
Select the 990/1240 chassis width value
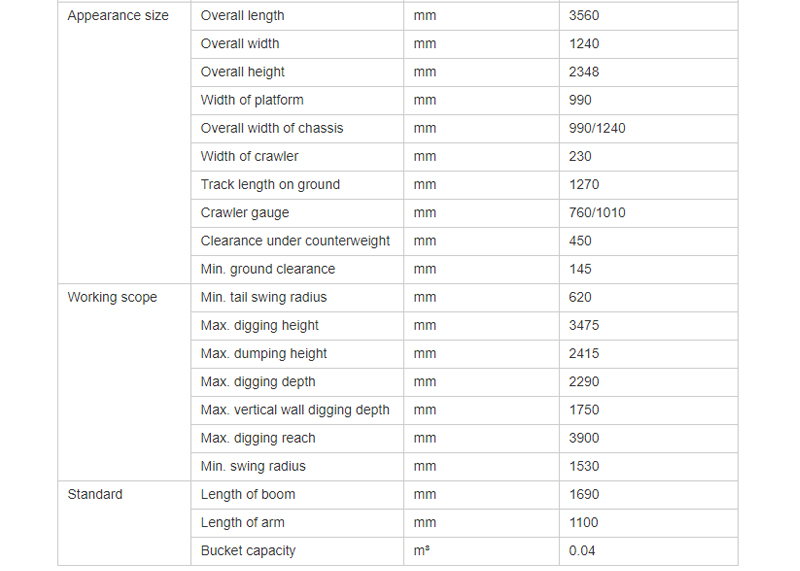click(597, 128)
